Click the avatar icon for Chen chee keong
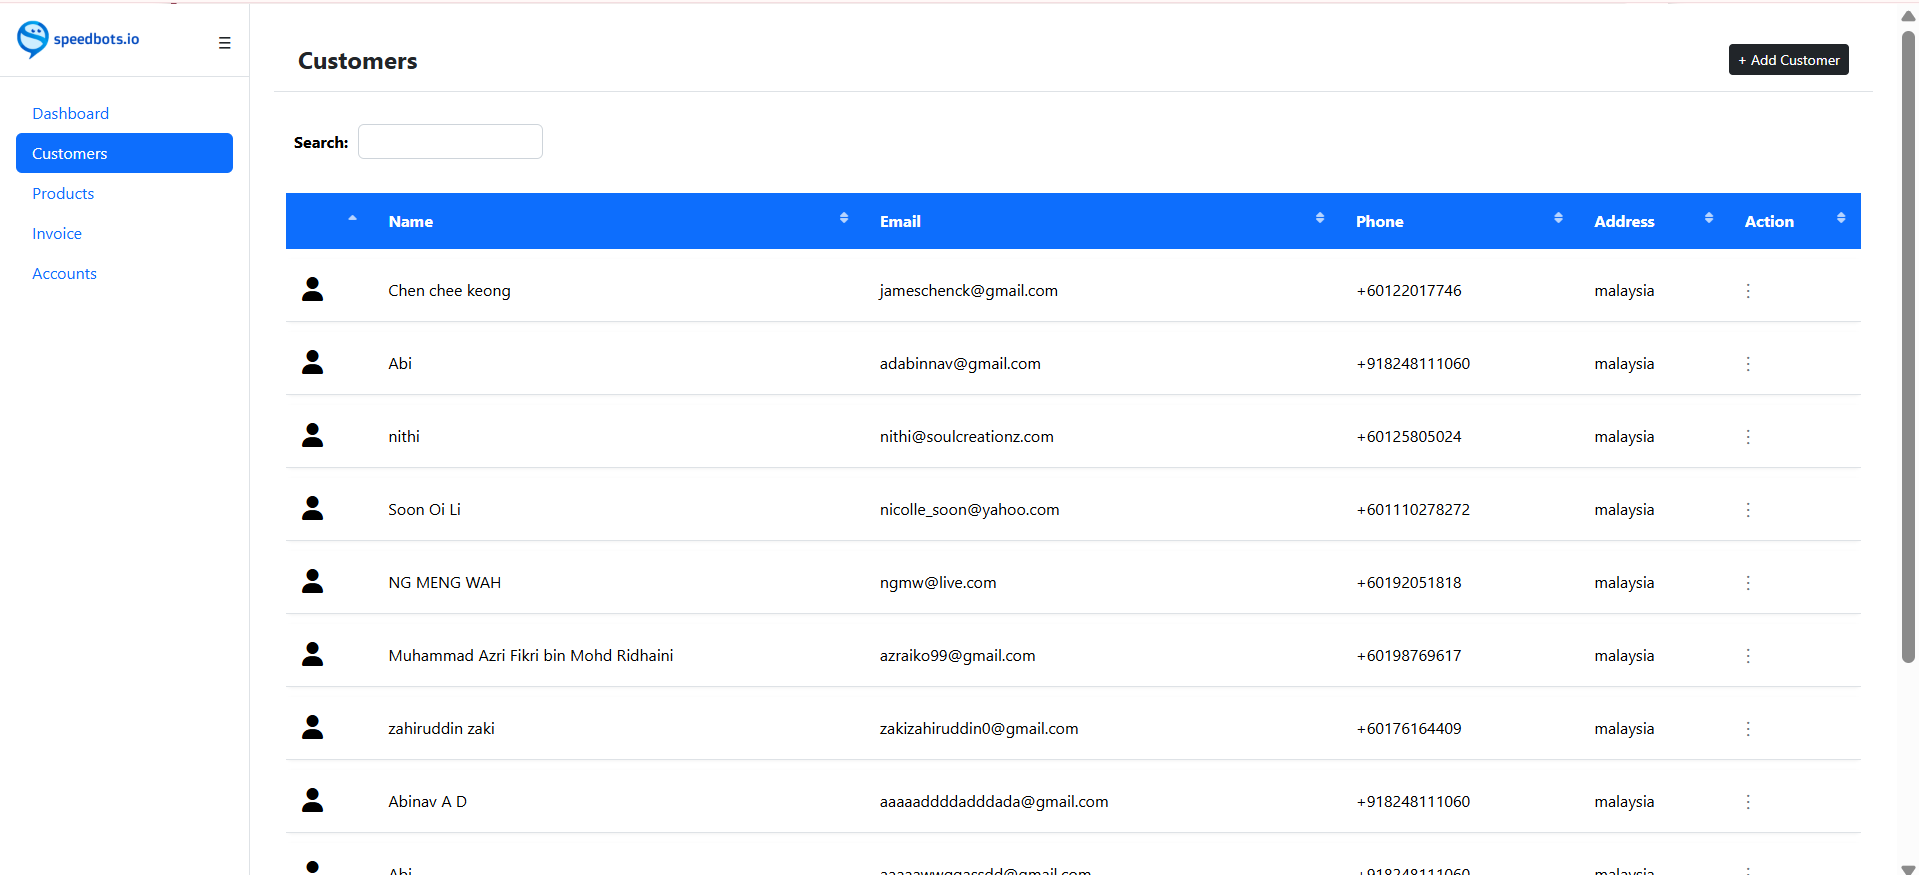1919x875 pixels. [x=313, y=290]
